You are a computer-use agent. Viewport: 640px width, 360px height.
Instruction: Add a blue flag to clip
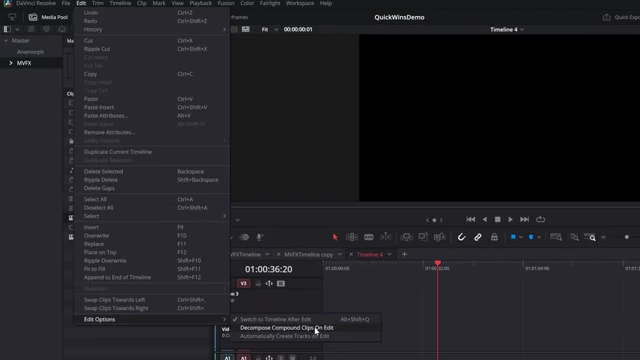tap(513, 237)
